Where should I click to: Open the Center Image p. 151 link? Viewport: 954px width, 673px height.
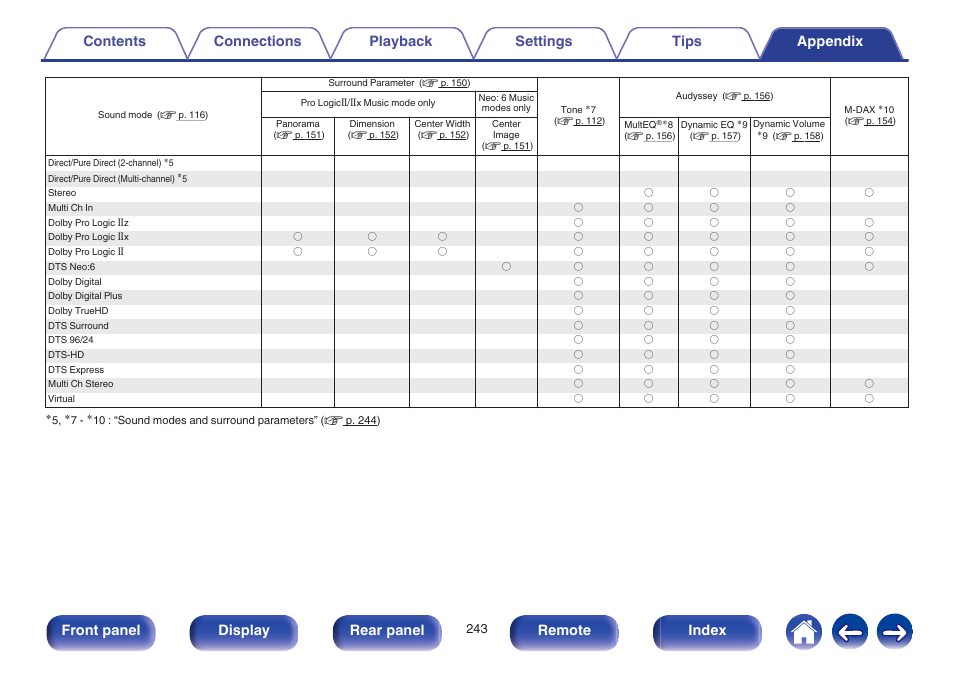point(517,146)
